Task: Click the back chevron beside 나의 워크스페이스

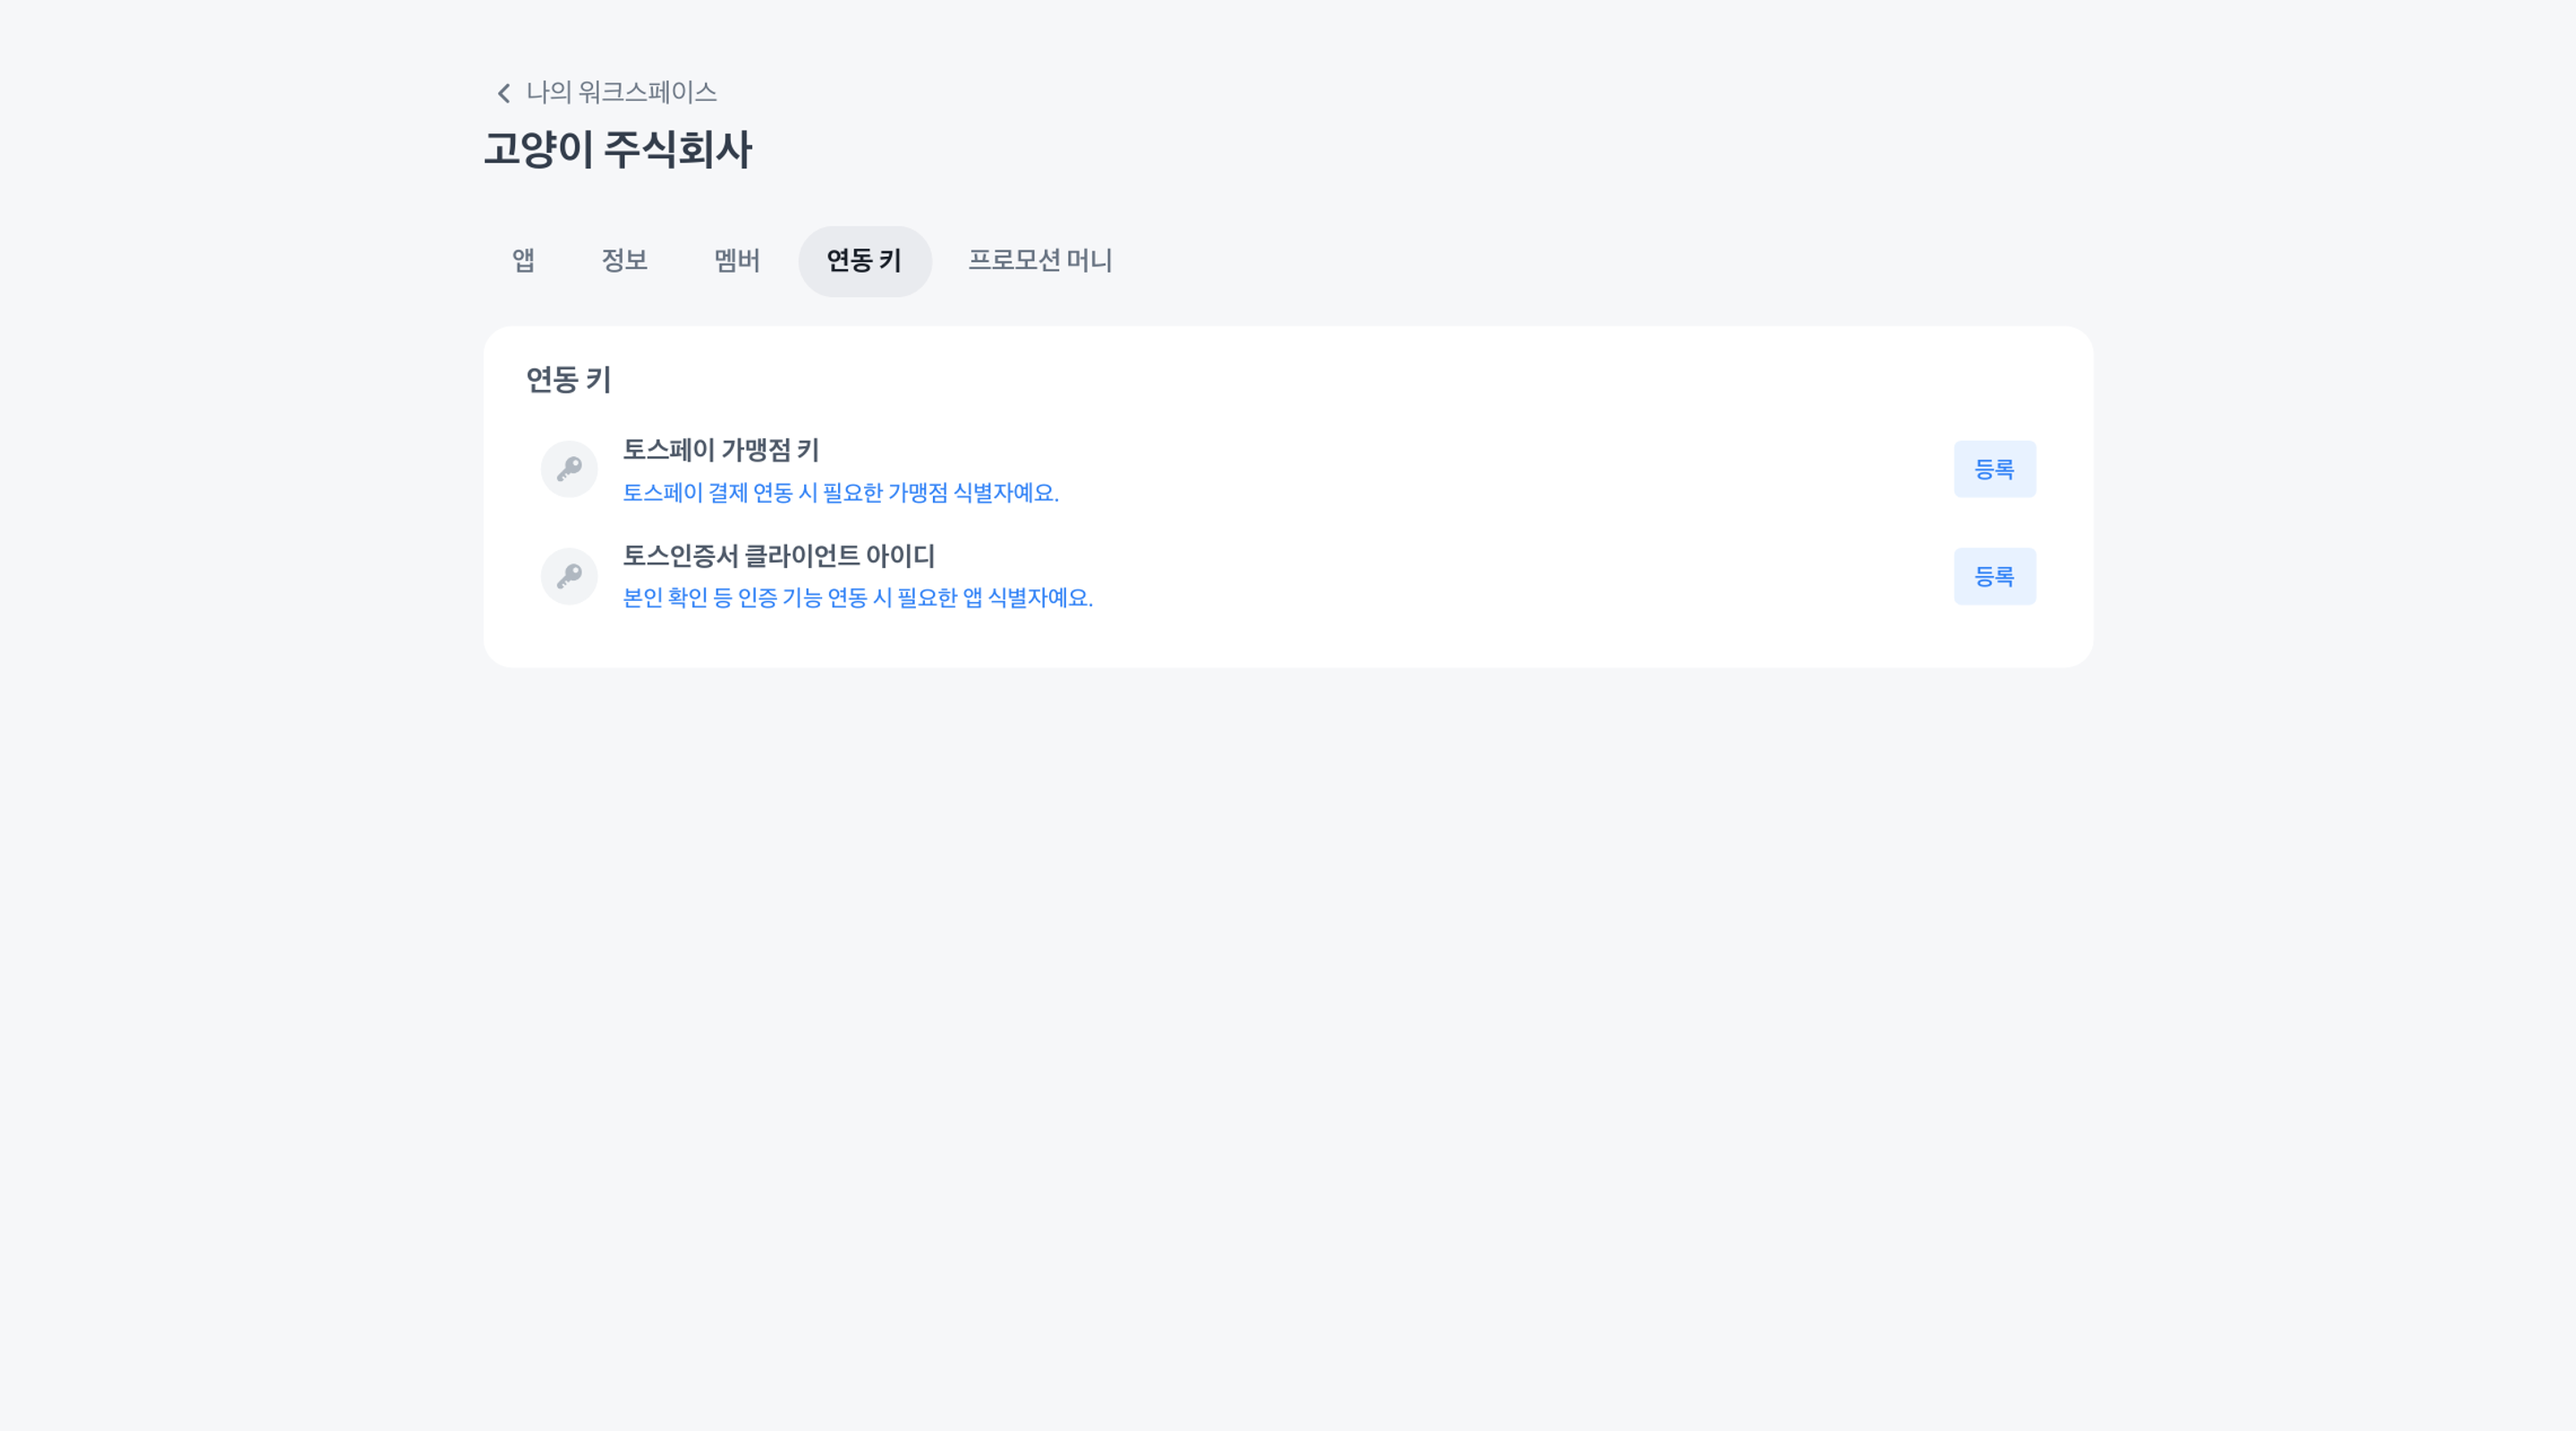Action: click(x=504, y=93)
